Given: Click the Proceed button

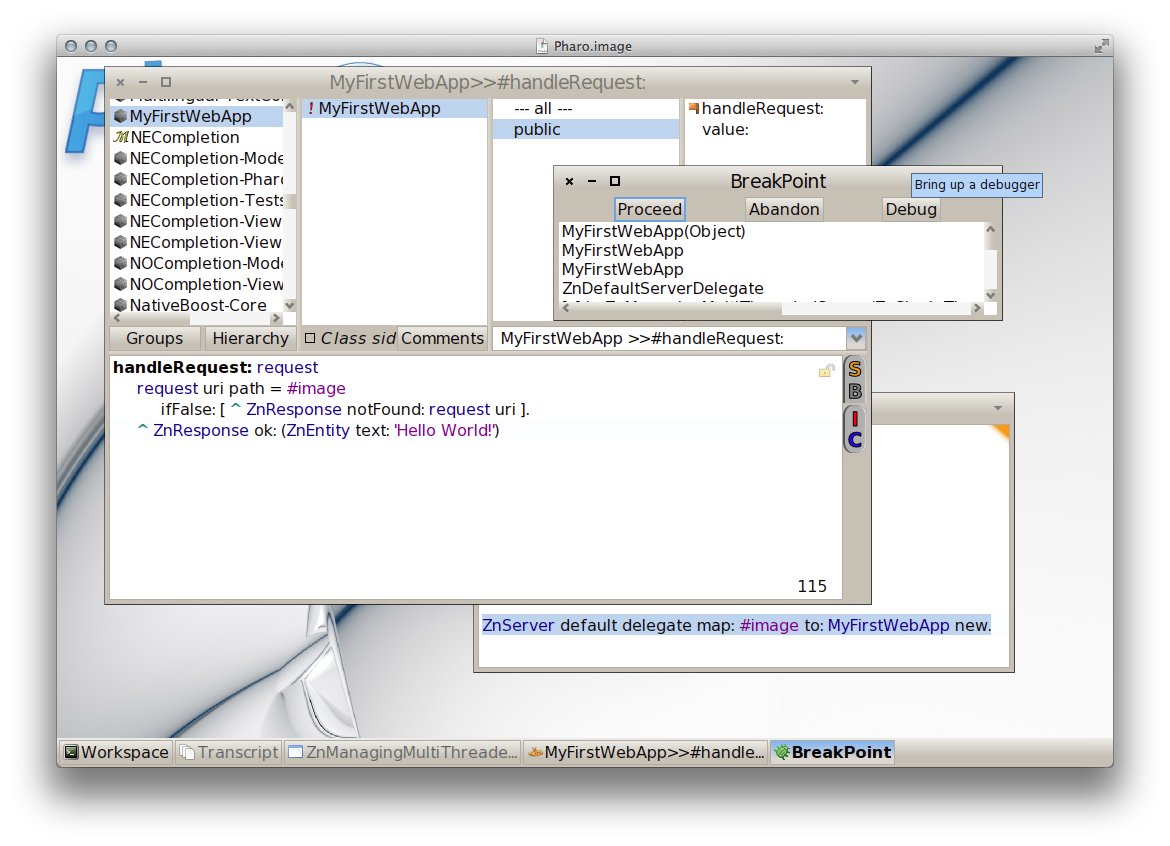Looking at the screenshot, I should click(x=650, y=210).
